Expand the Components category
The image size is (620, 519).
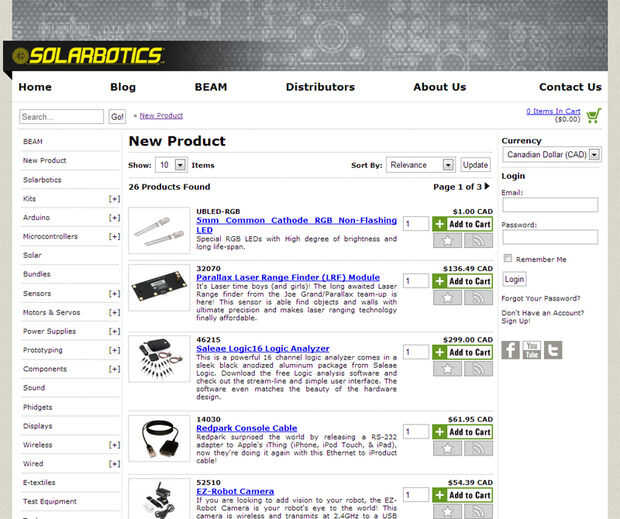tap(114, 369)
